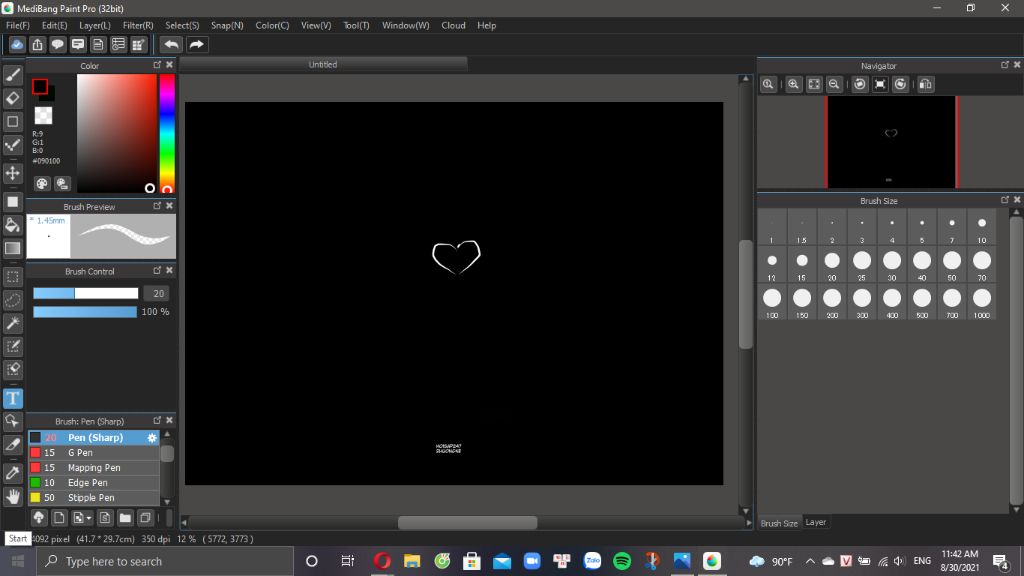
Task: Select the Lasso tool
Action: (12, 300)
